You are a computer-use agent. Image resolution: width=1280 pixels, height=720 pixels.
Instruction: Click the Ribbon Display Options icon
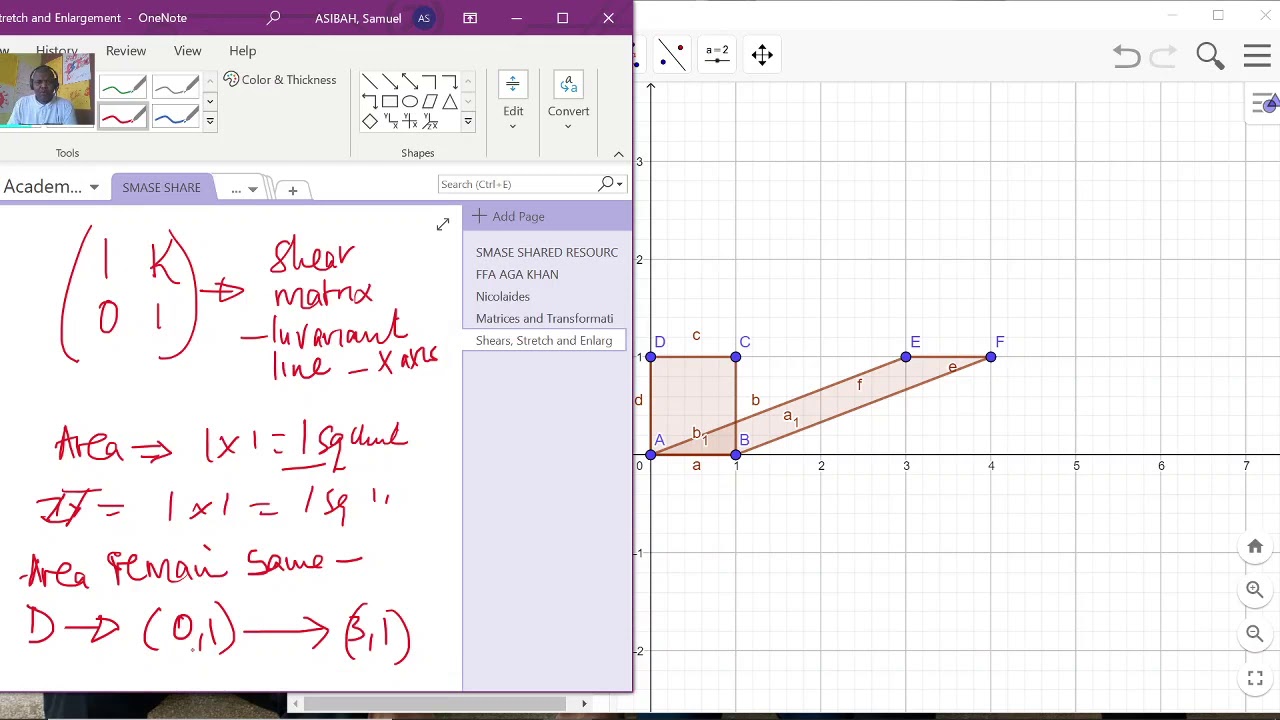(x=470, y=18)
